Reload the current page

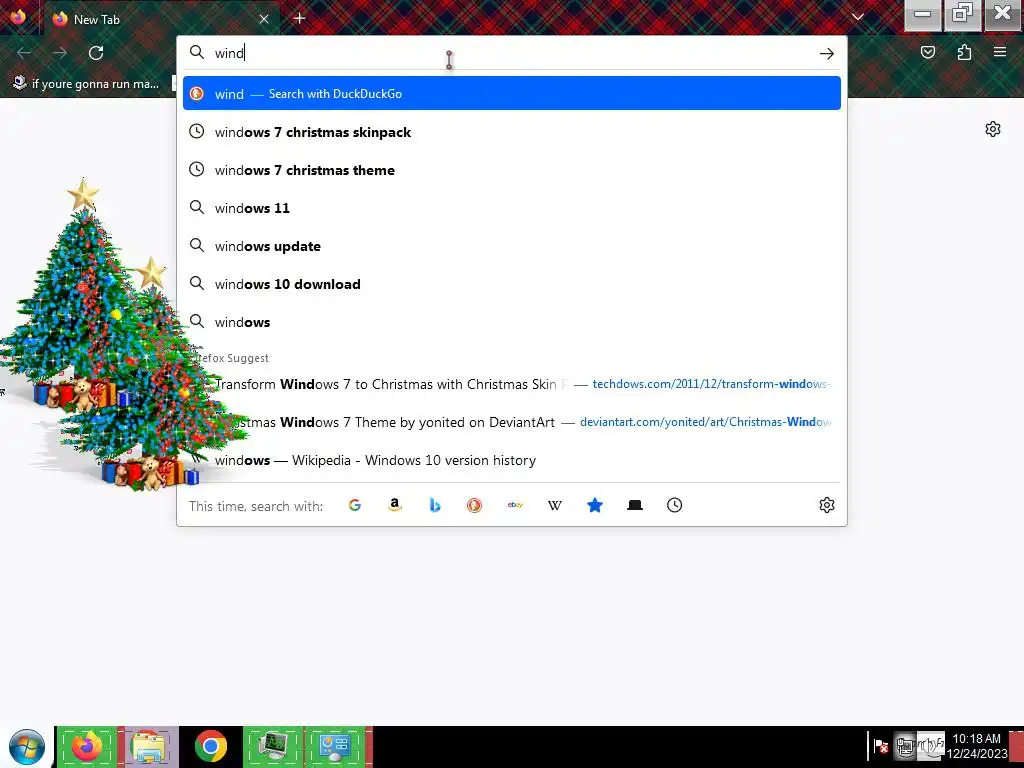[x=96, y=53]
